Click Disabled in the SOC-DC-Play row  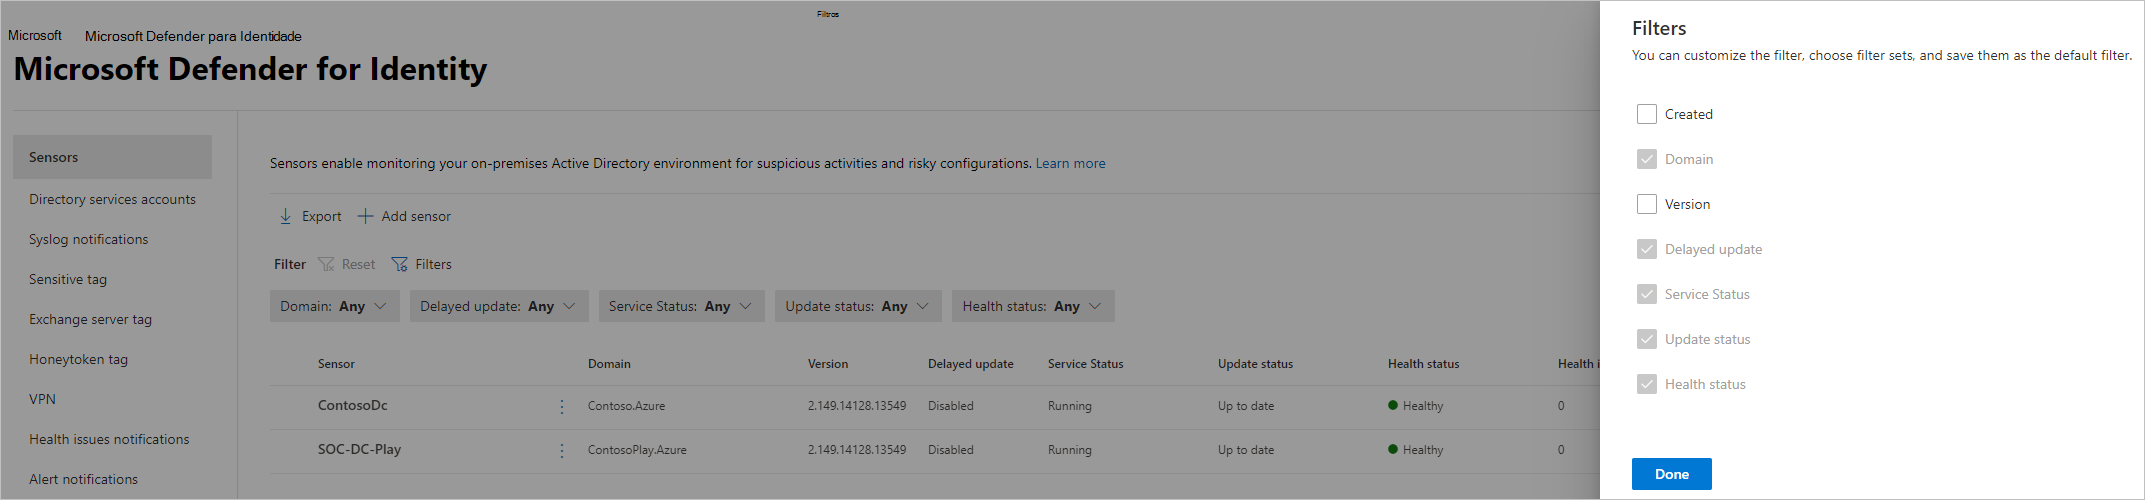coord(950,450)
